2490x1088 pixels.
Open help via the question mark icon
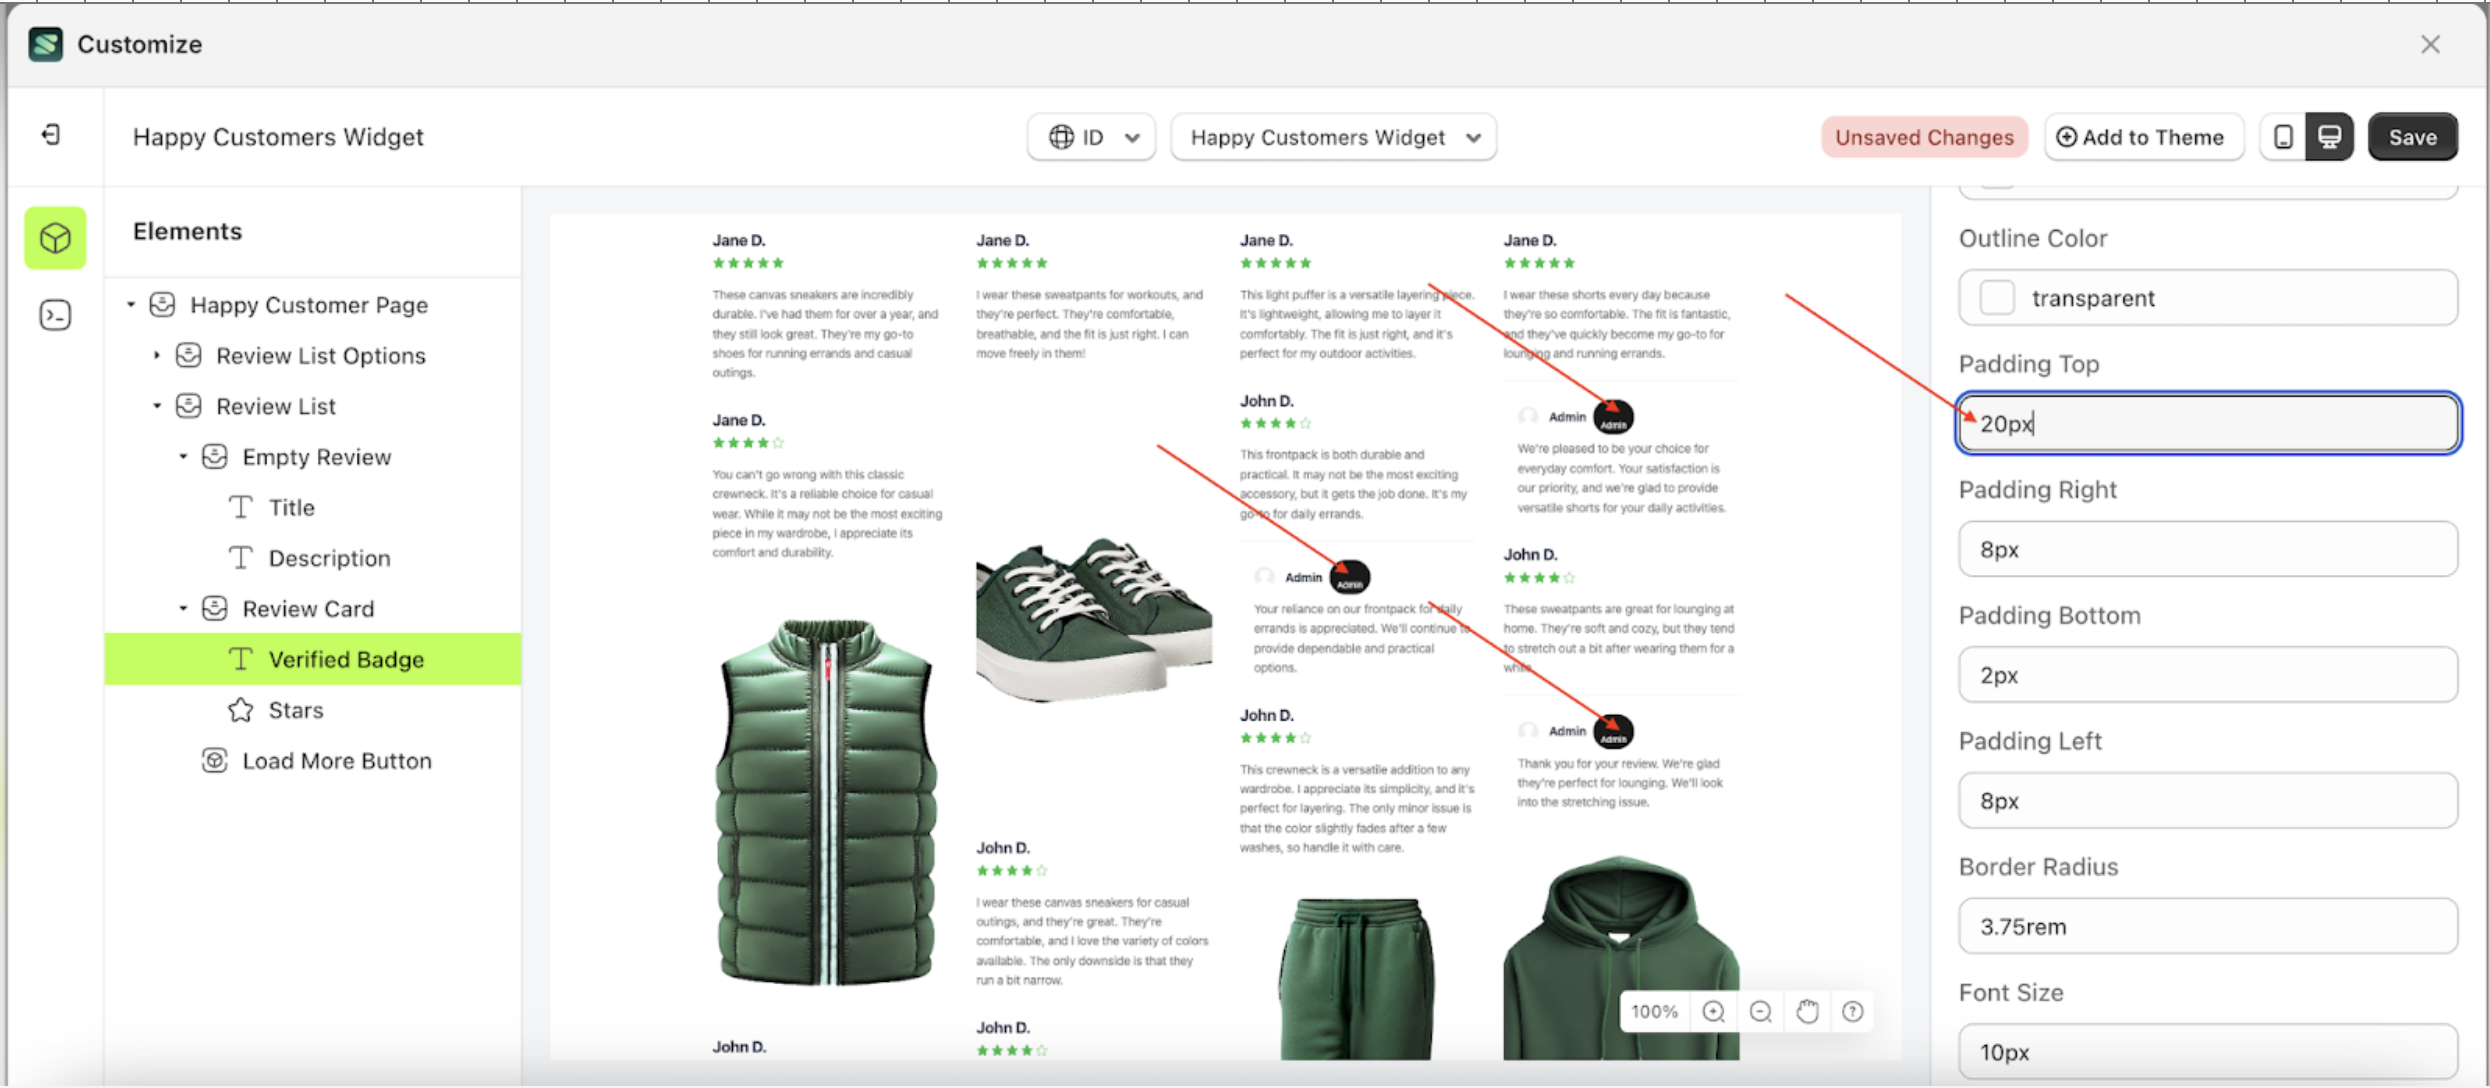(x=1852, y=1011)
